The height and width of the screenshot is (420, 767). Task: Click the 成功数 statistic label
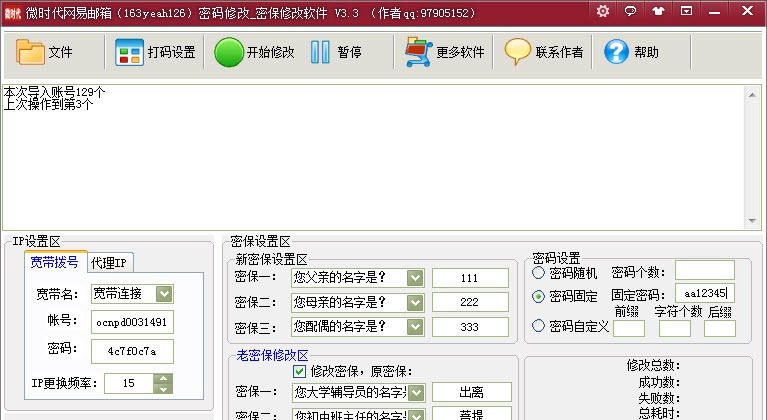point(659,382)
